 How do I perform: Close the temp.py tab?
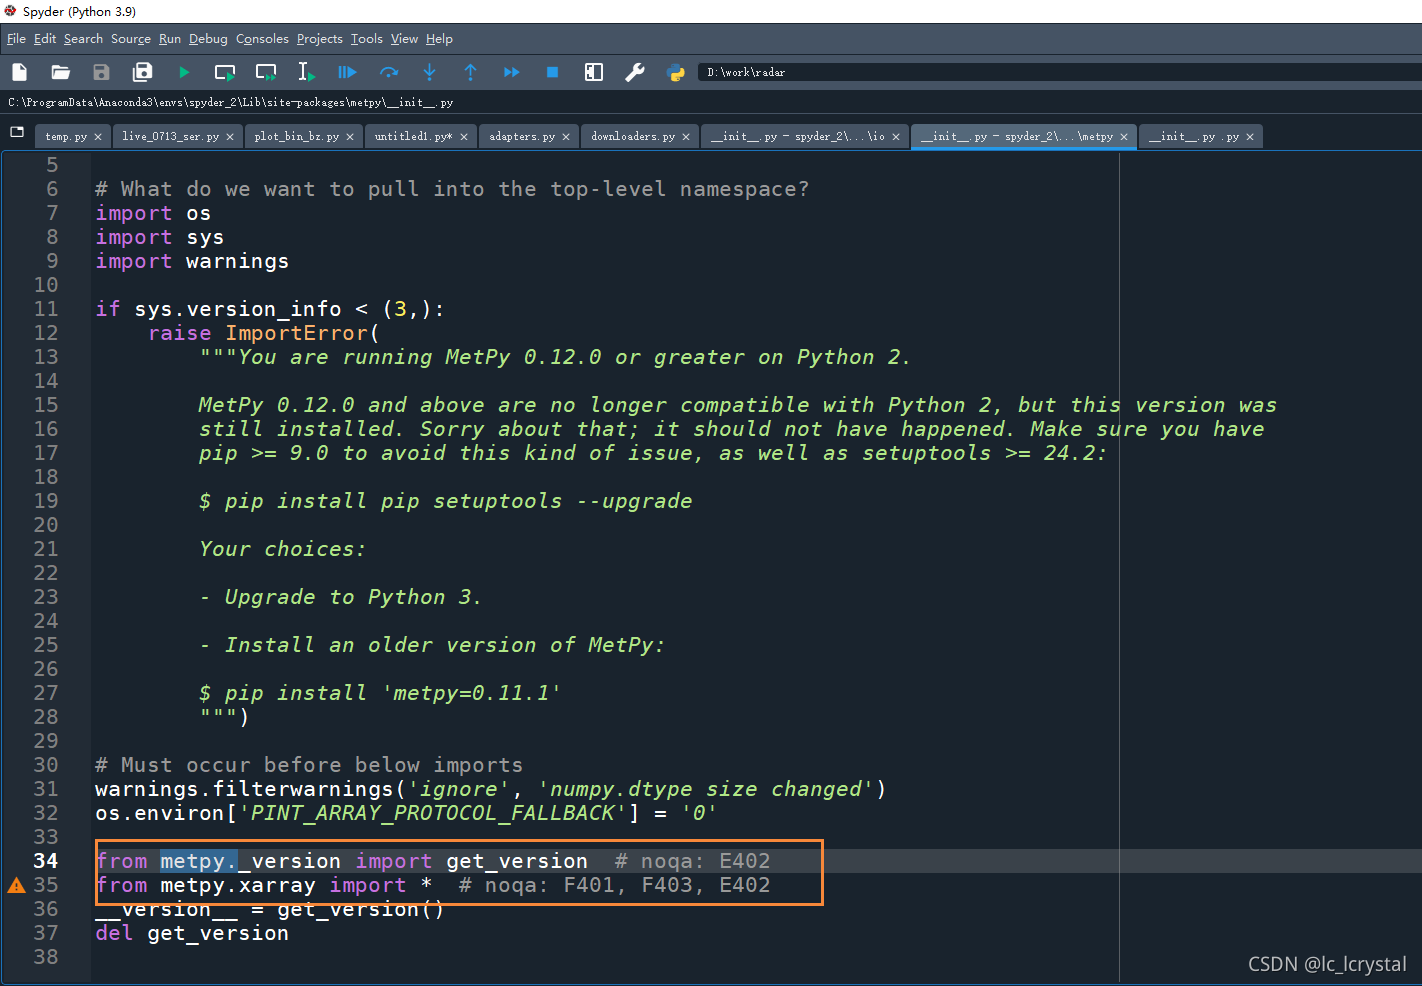click(x=98, y=137)
